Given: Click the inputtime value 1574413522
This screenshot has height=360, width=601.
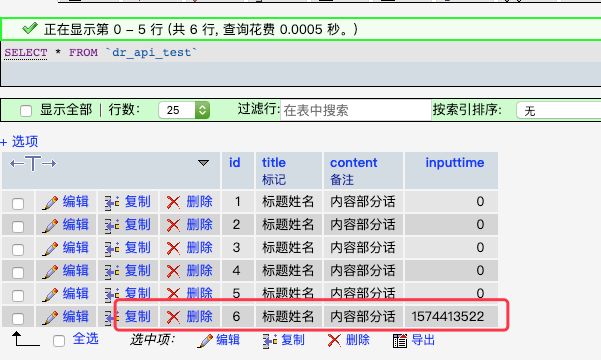Looking at the screenshot, I should (x=448, y=317).
